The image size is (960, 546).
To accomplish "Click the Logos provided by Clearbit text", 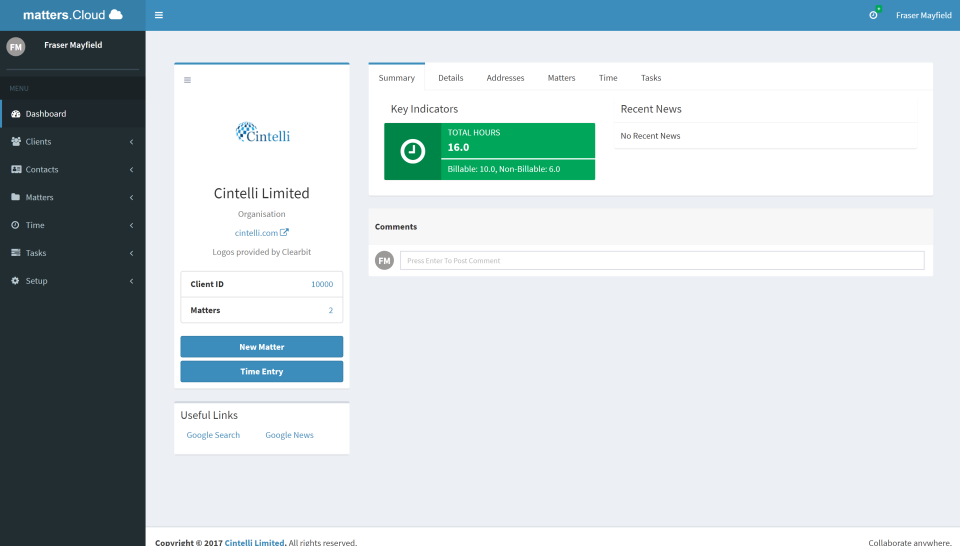I will (261, 252).
